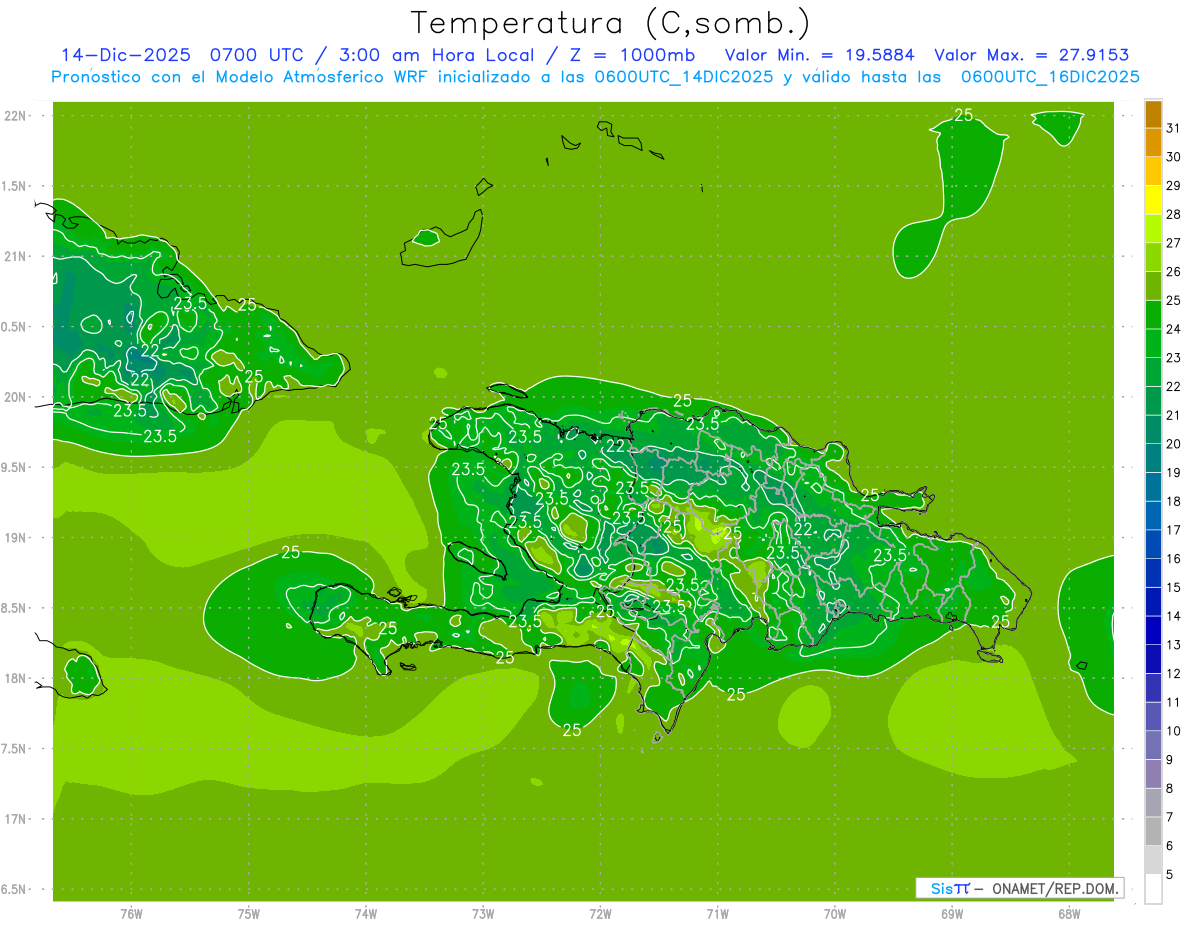Pick the colorbar swatch between 25 and 26

[1153, 286]
